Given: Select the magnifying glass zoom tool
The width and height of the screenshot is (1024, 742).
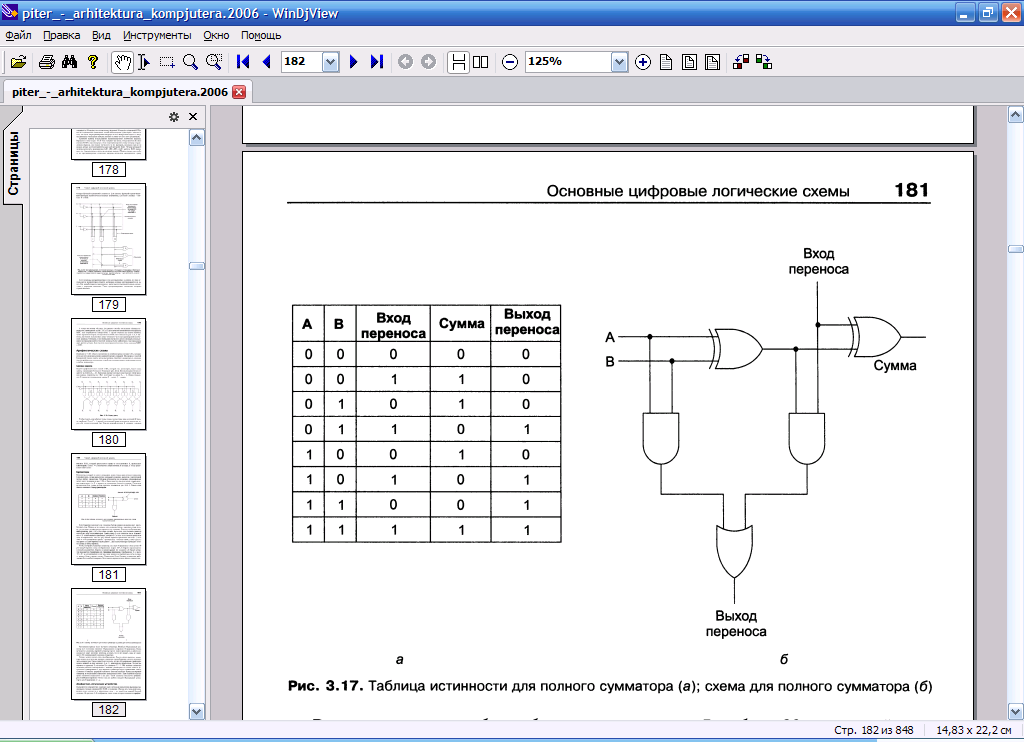Looking at the screenshot, I should point(190,62).
